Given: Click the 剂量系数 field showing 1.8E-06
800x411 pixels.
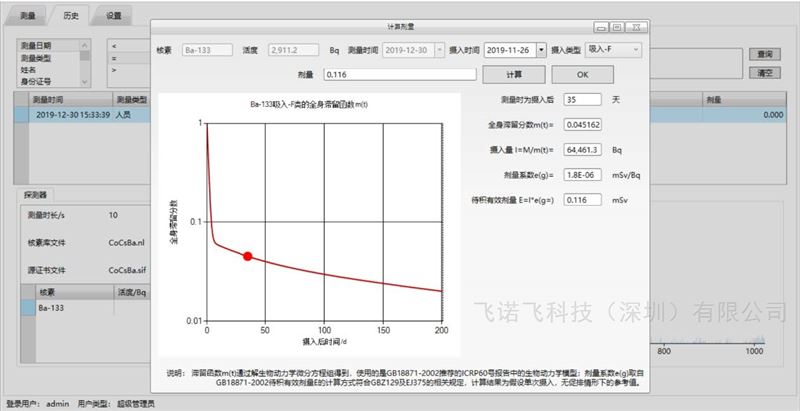Looking at the screenshot, I should point(582,175).
